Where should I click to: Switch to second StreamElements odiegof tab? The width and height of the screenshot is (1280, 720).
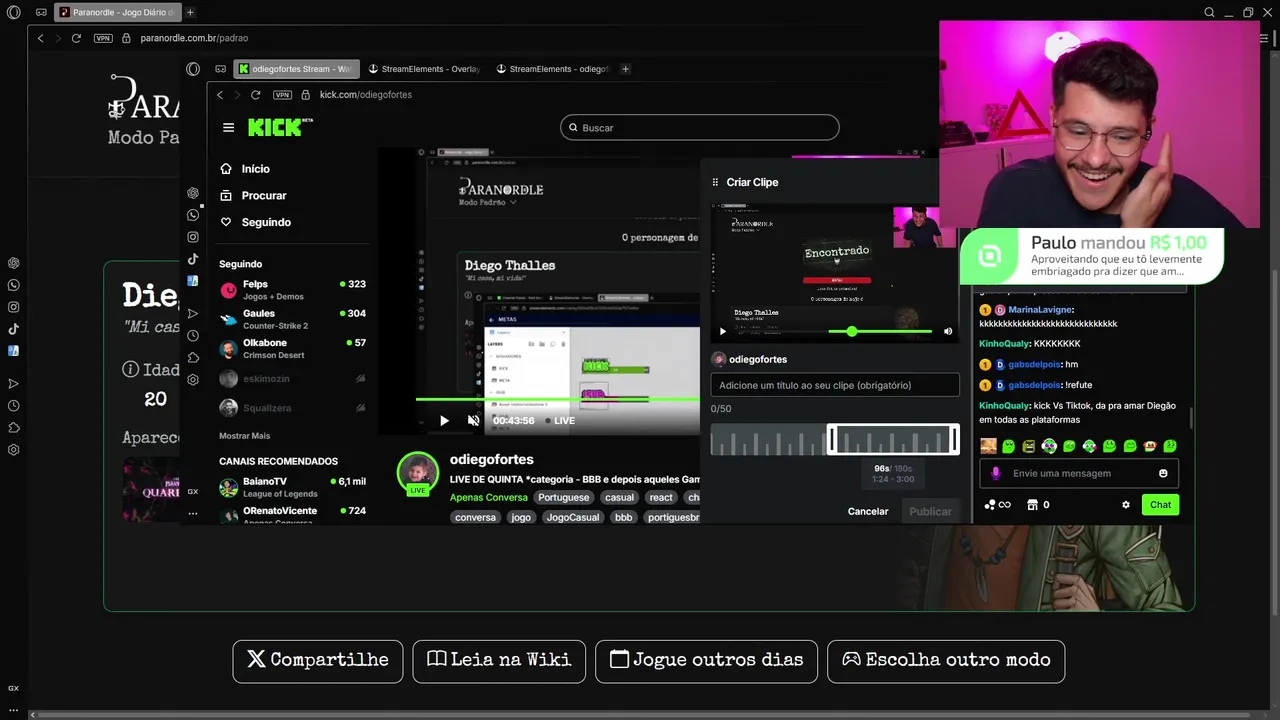coord(552,69)
